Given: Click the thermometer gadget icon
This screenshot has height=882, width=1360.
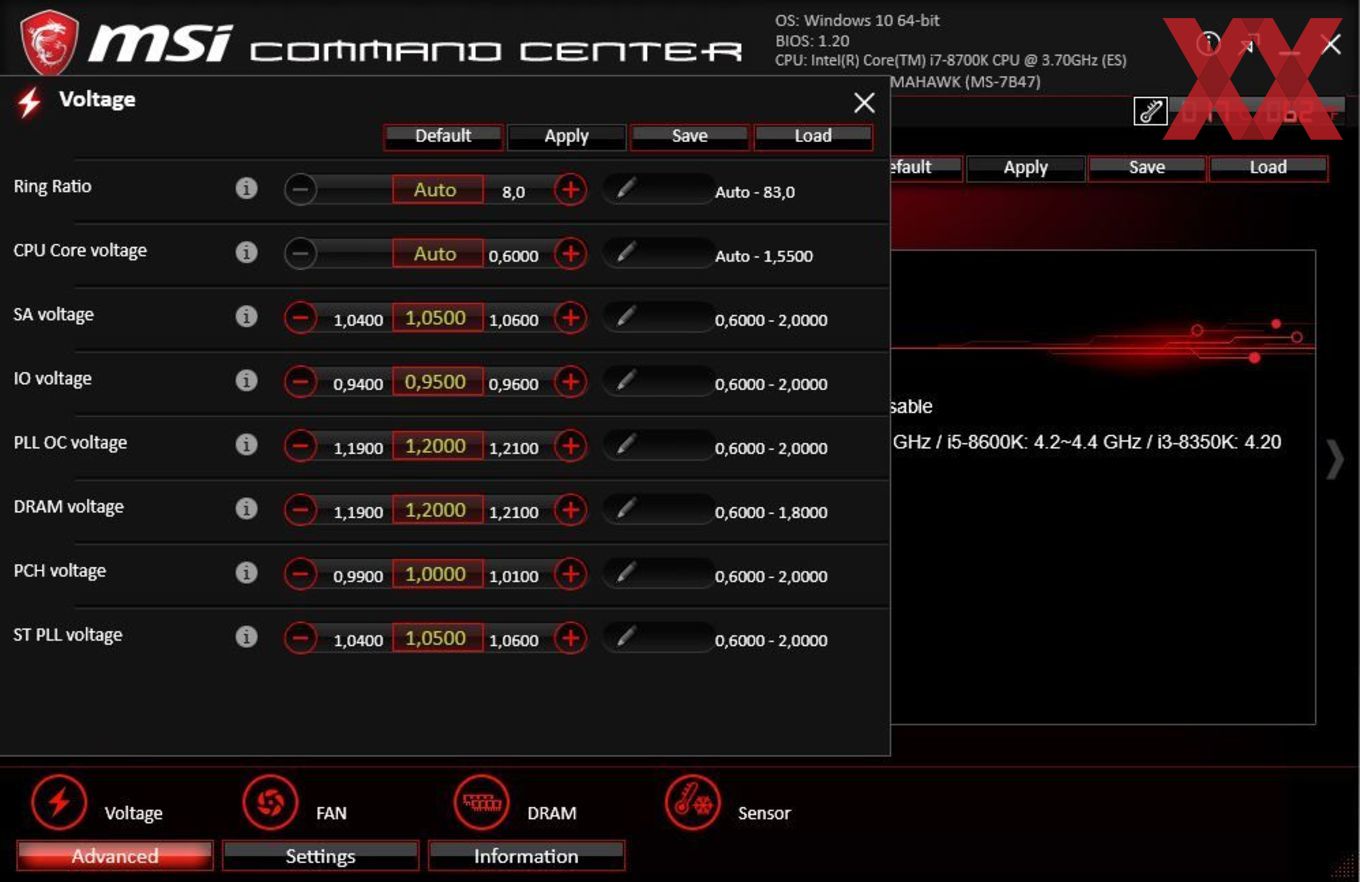Looking at the screenshot, I should pyautogui.click(x=1151, y=111).
